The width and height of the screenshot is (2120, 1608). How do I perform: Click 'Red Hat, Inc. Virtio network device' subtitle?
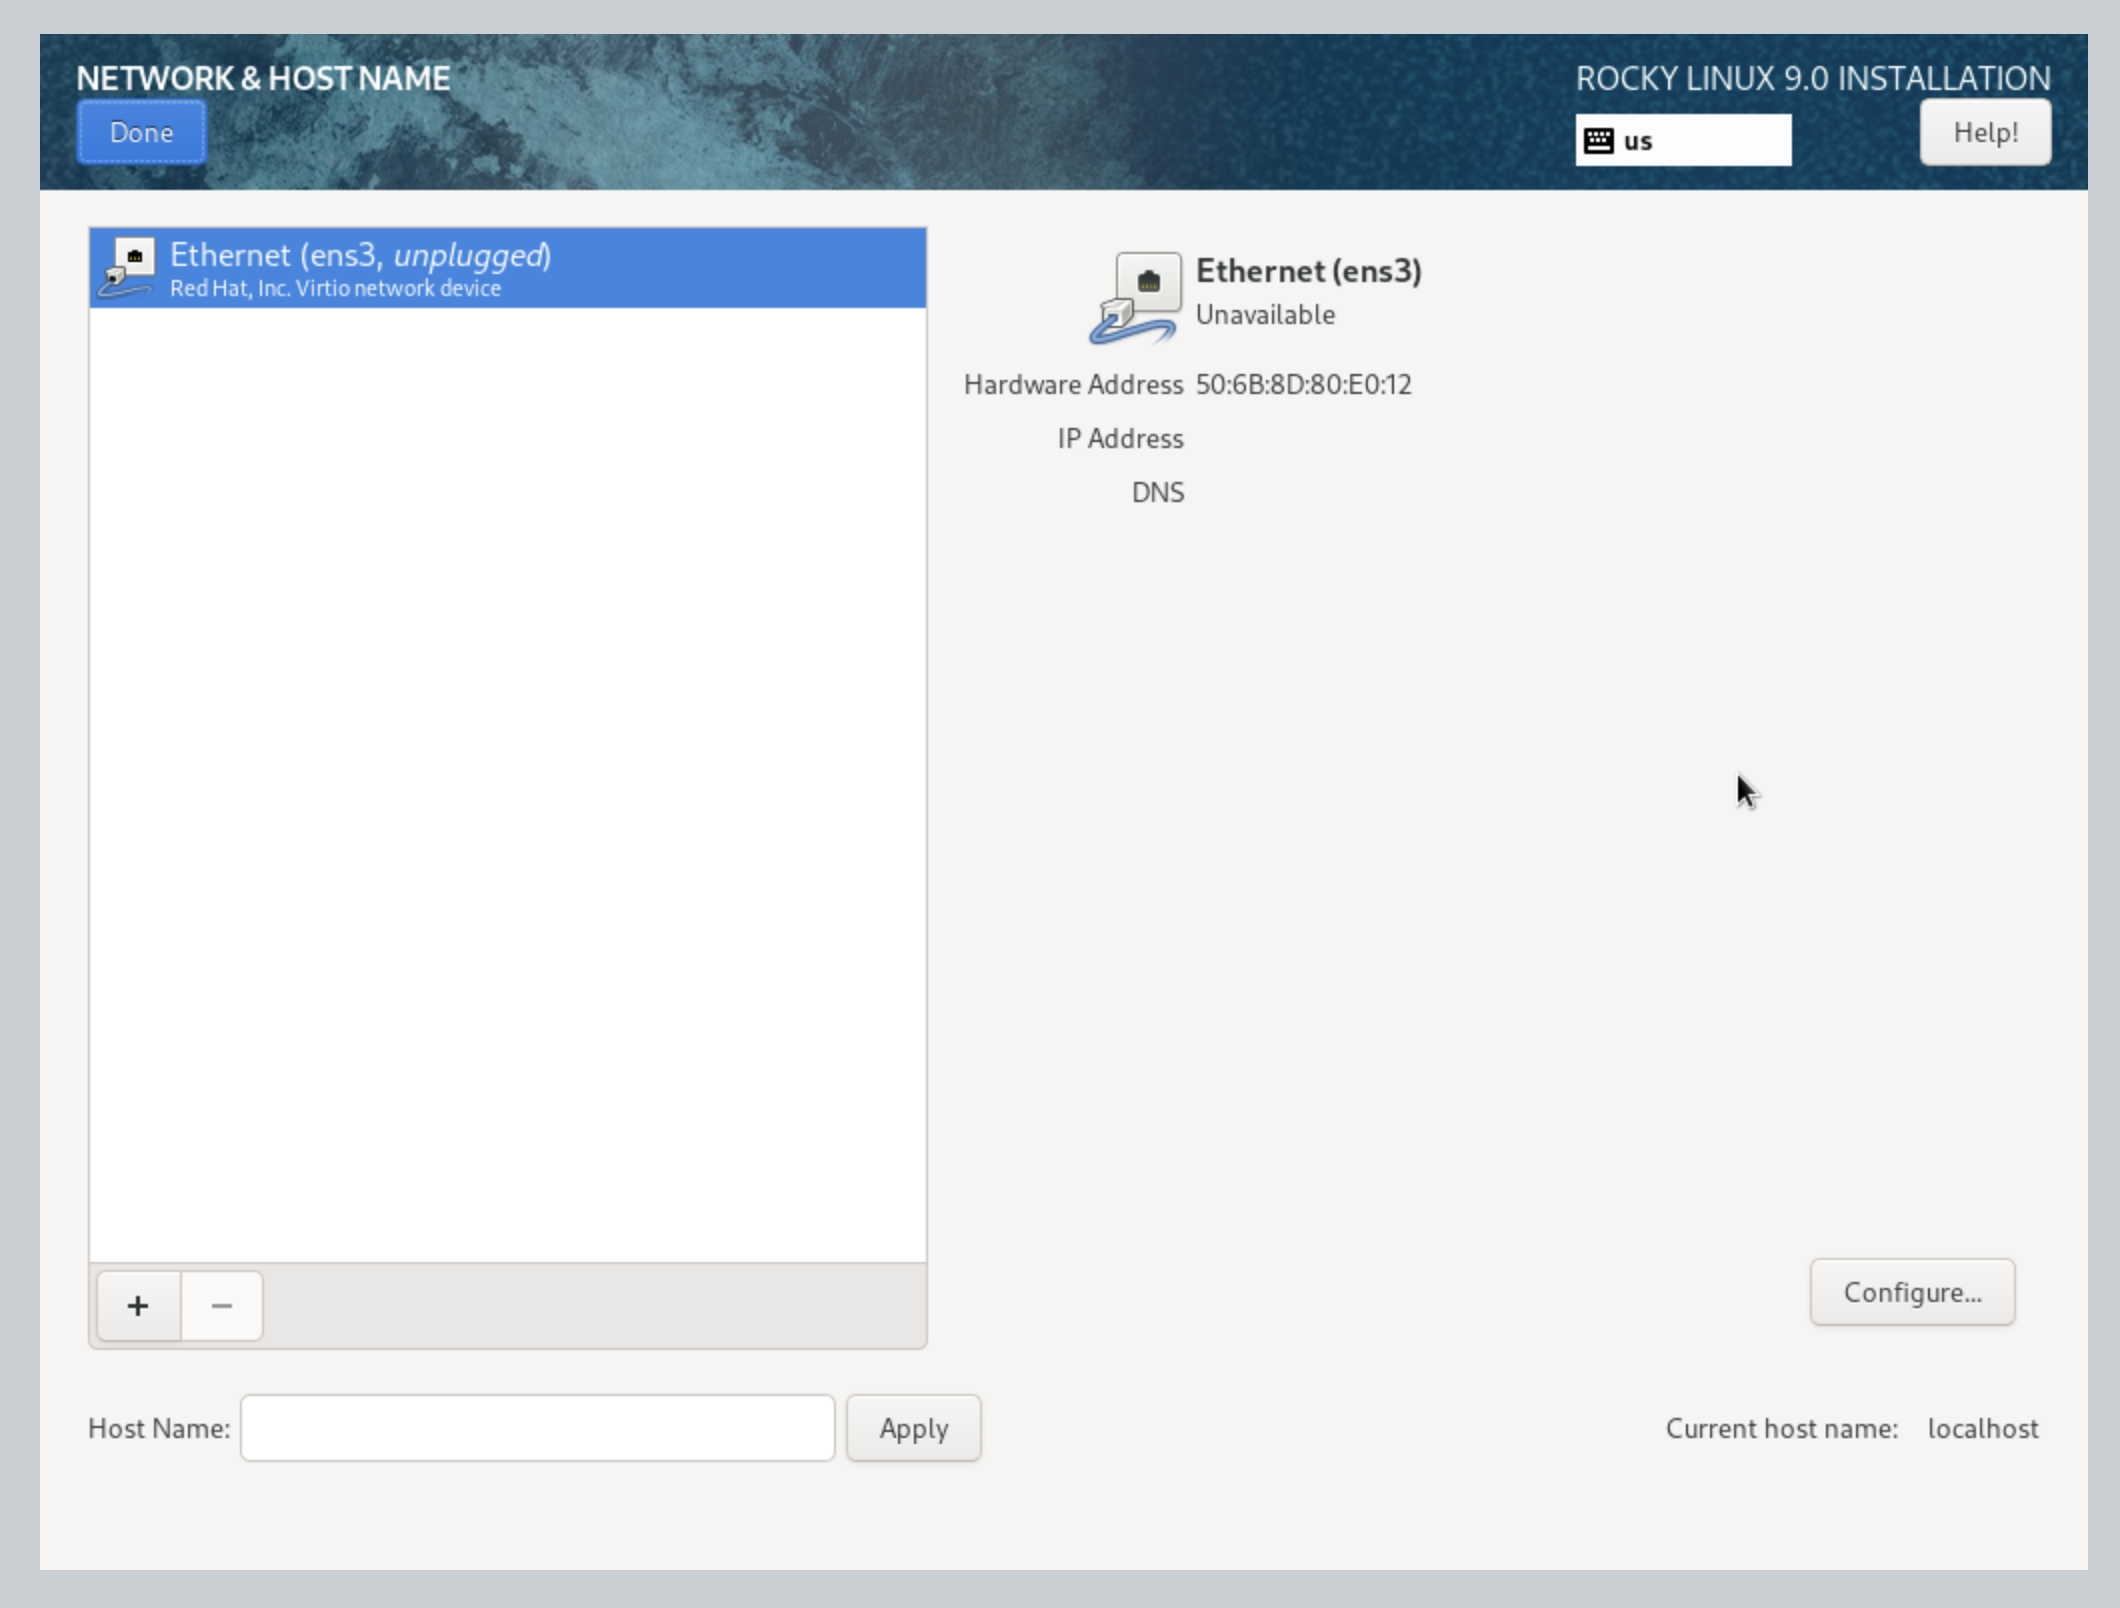tap(335, 289)
